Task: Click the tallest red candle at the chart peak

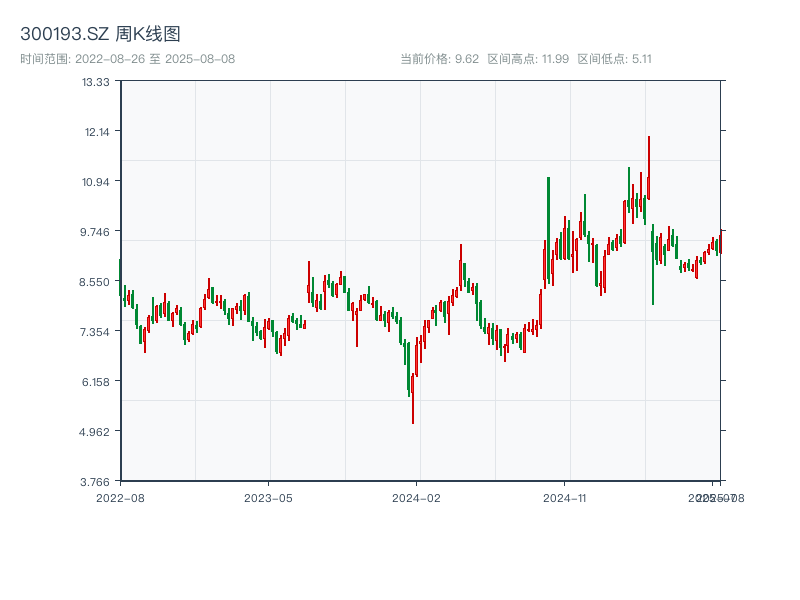Action: pos(648,165)
